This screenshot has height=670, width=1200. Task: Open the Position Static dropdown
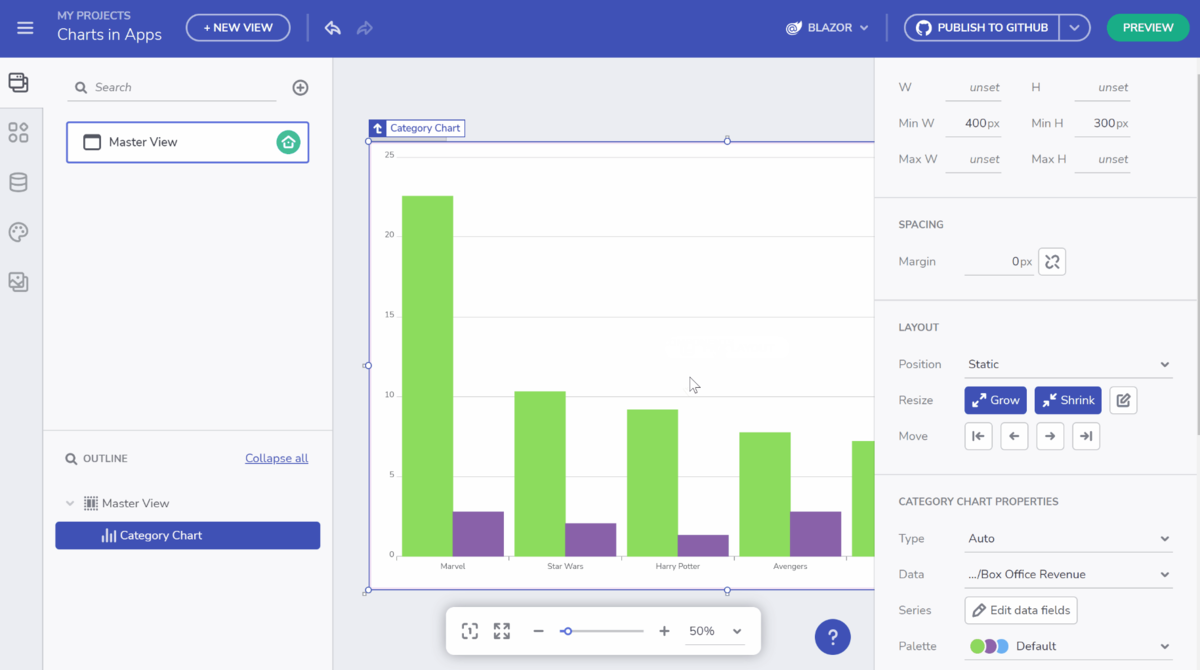coord(1068,364)
